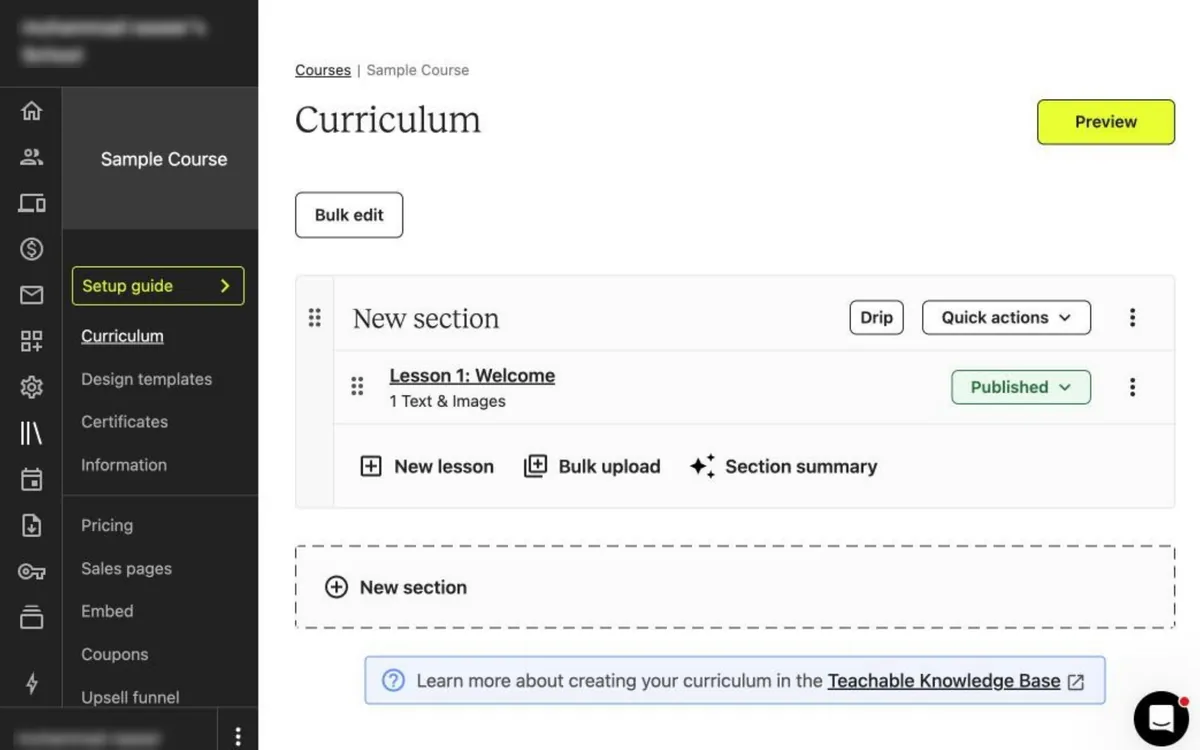Open the Lesson 1: Welcome link
Viewport: 1200px width, 750px height.
(x=472, y=376)
